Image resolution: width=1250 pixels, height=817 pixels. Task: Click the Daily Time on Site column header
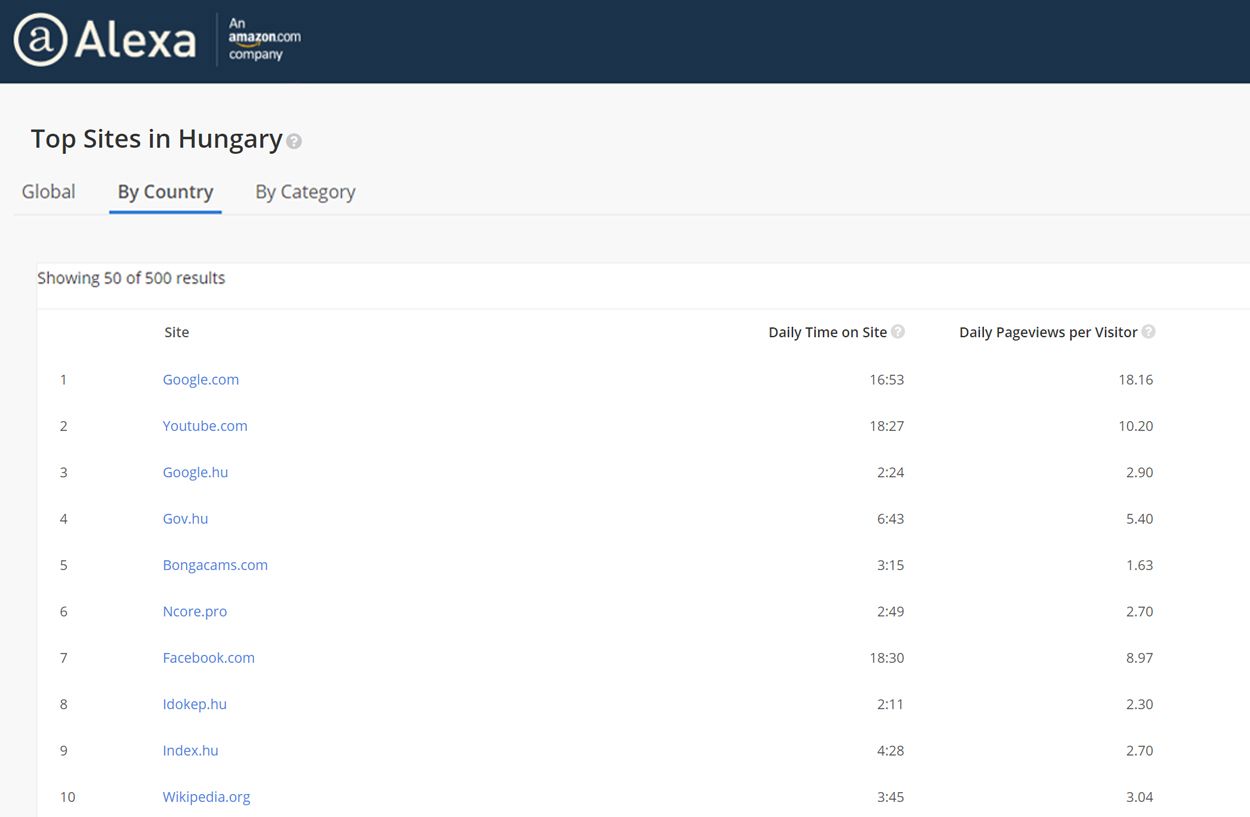click(827, 333)
